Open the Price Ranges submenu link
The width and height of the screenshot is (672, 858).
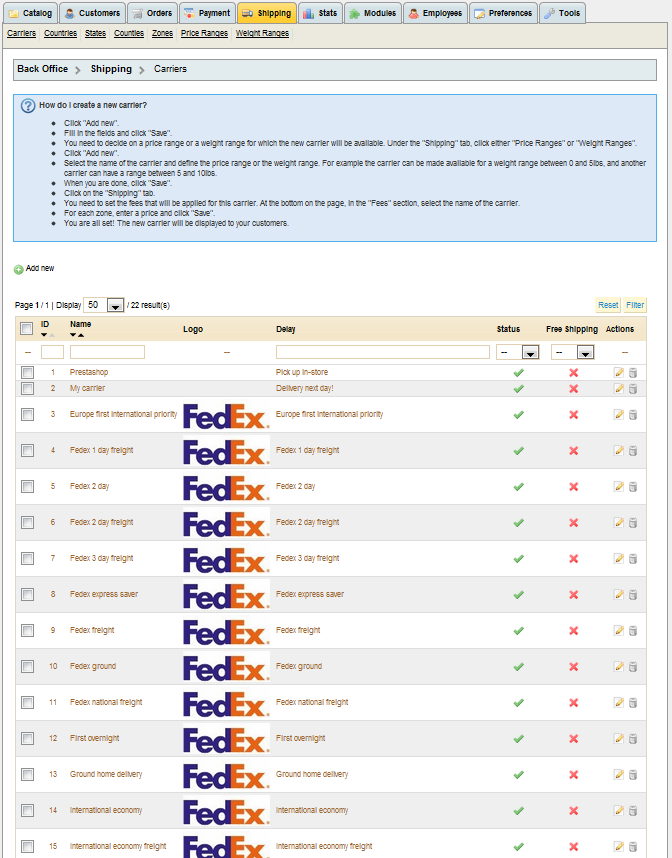204,33
